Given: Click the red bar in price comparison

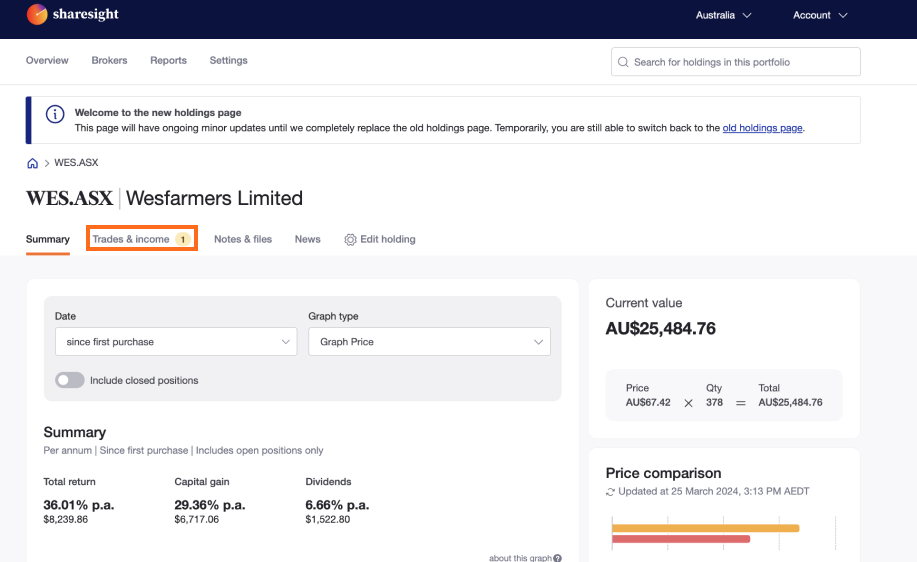Looking at the screenshot, I should point(681,539).
